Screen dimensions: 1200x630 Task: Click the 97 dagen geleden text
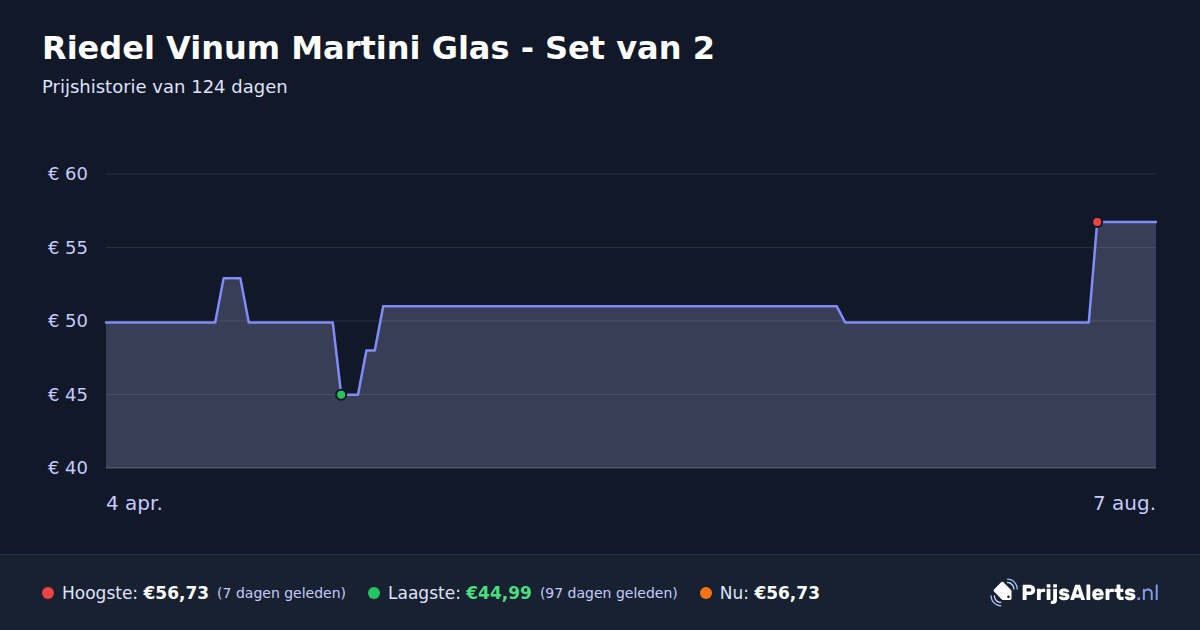609,594
